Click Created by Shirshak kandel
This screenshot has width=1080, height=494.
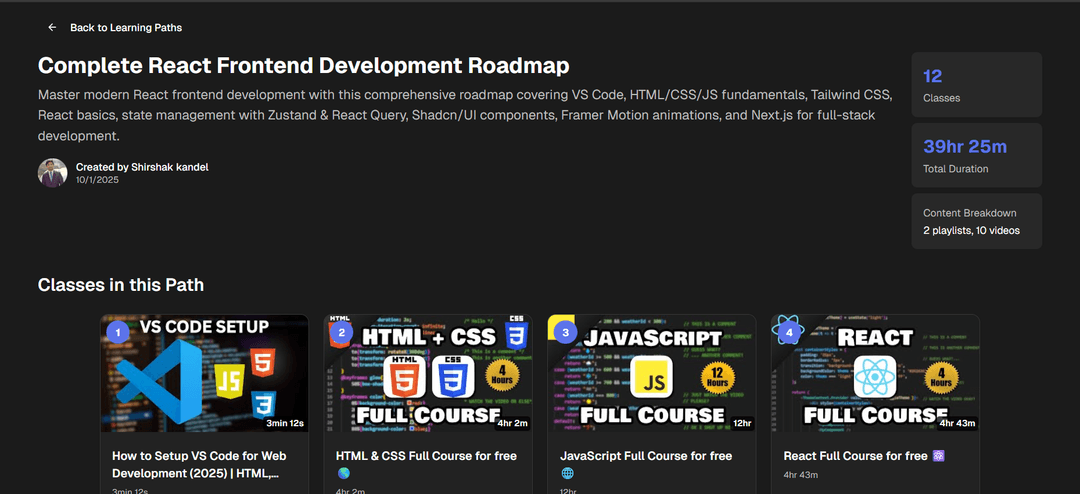142,167
